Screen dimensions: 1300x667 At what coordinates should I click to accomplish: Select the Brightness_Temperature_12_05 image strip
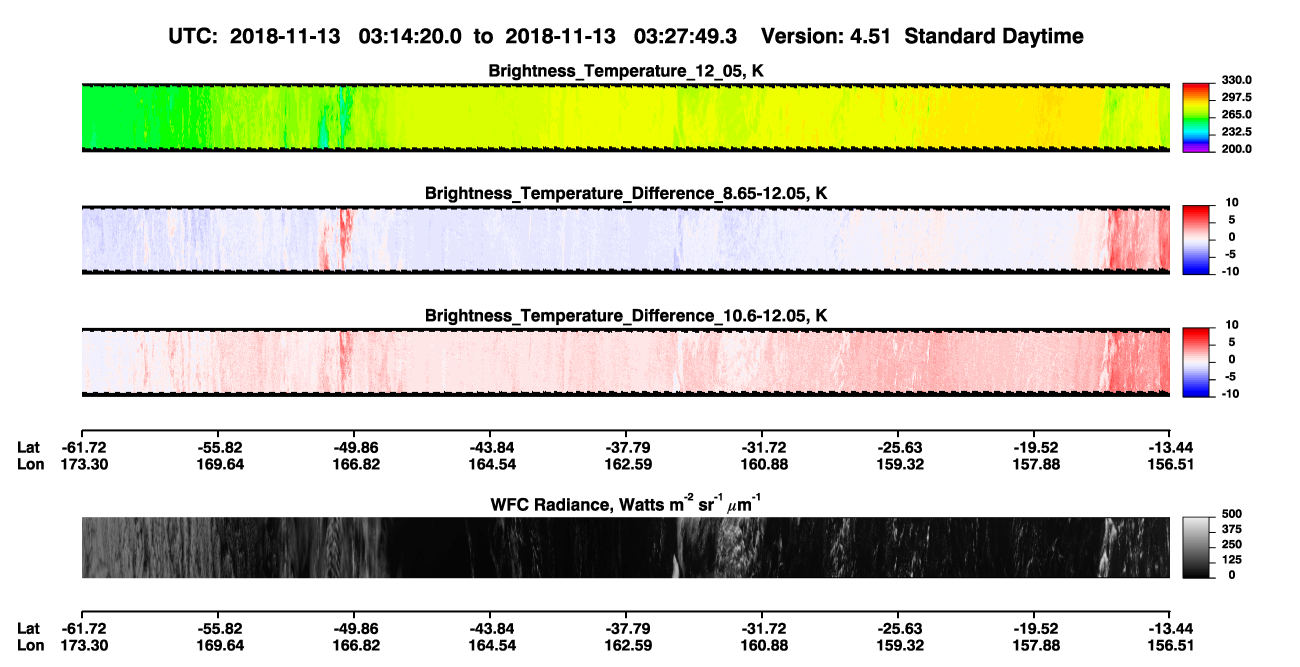625,118
